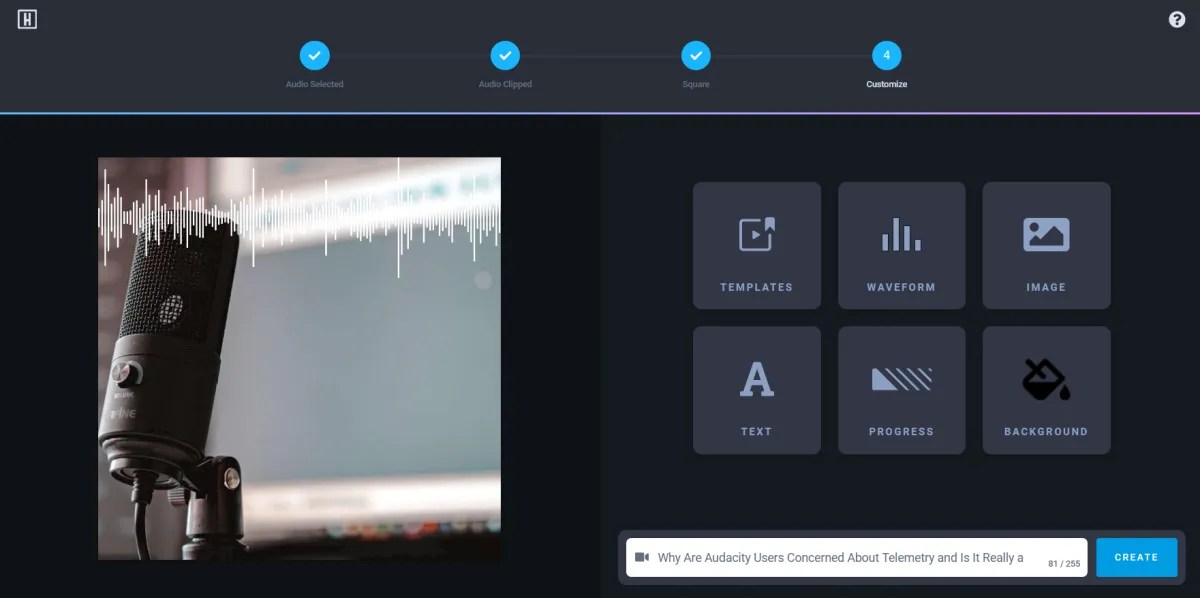
Task: Open the Waveform customization panel
Action: click(901, 245)
